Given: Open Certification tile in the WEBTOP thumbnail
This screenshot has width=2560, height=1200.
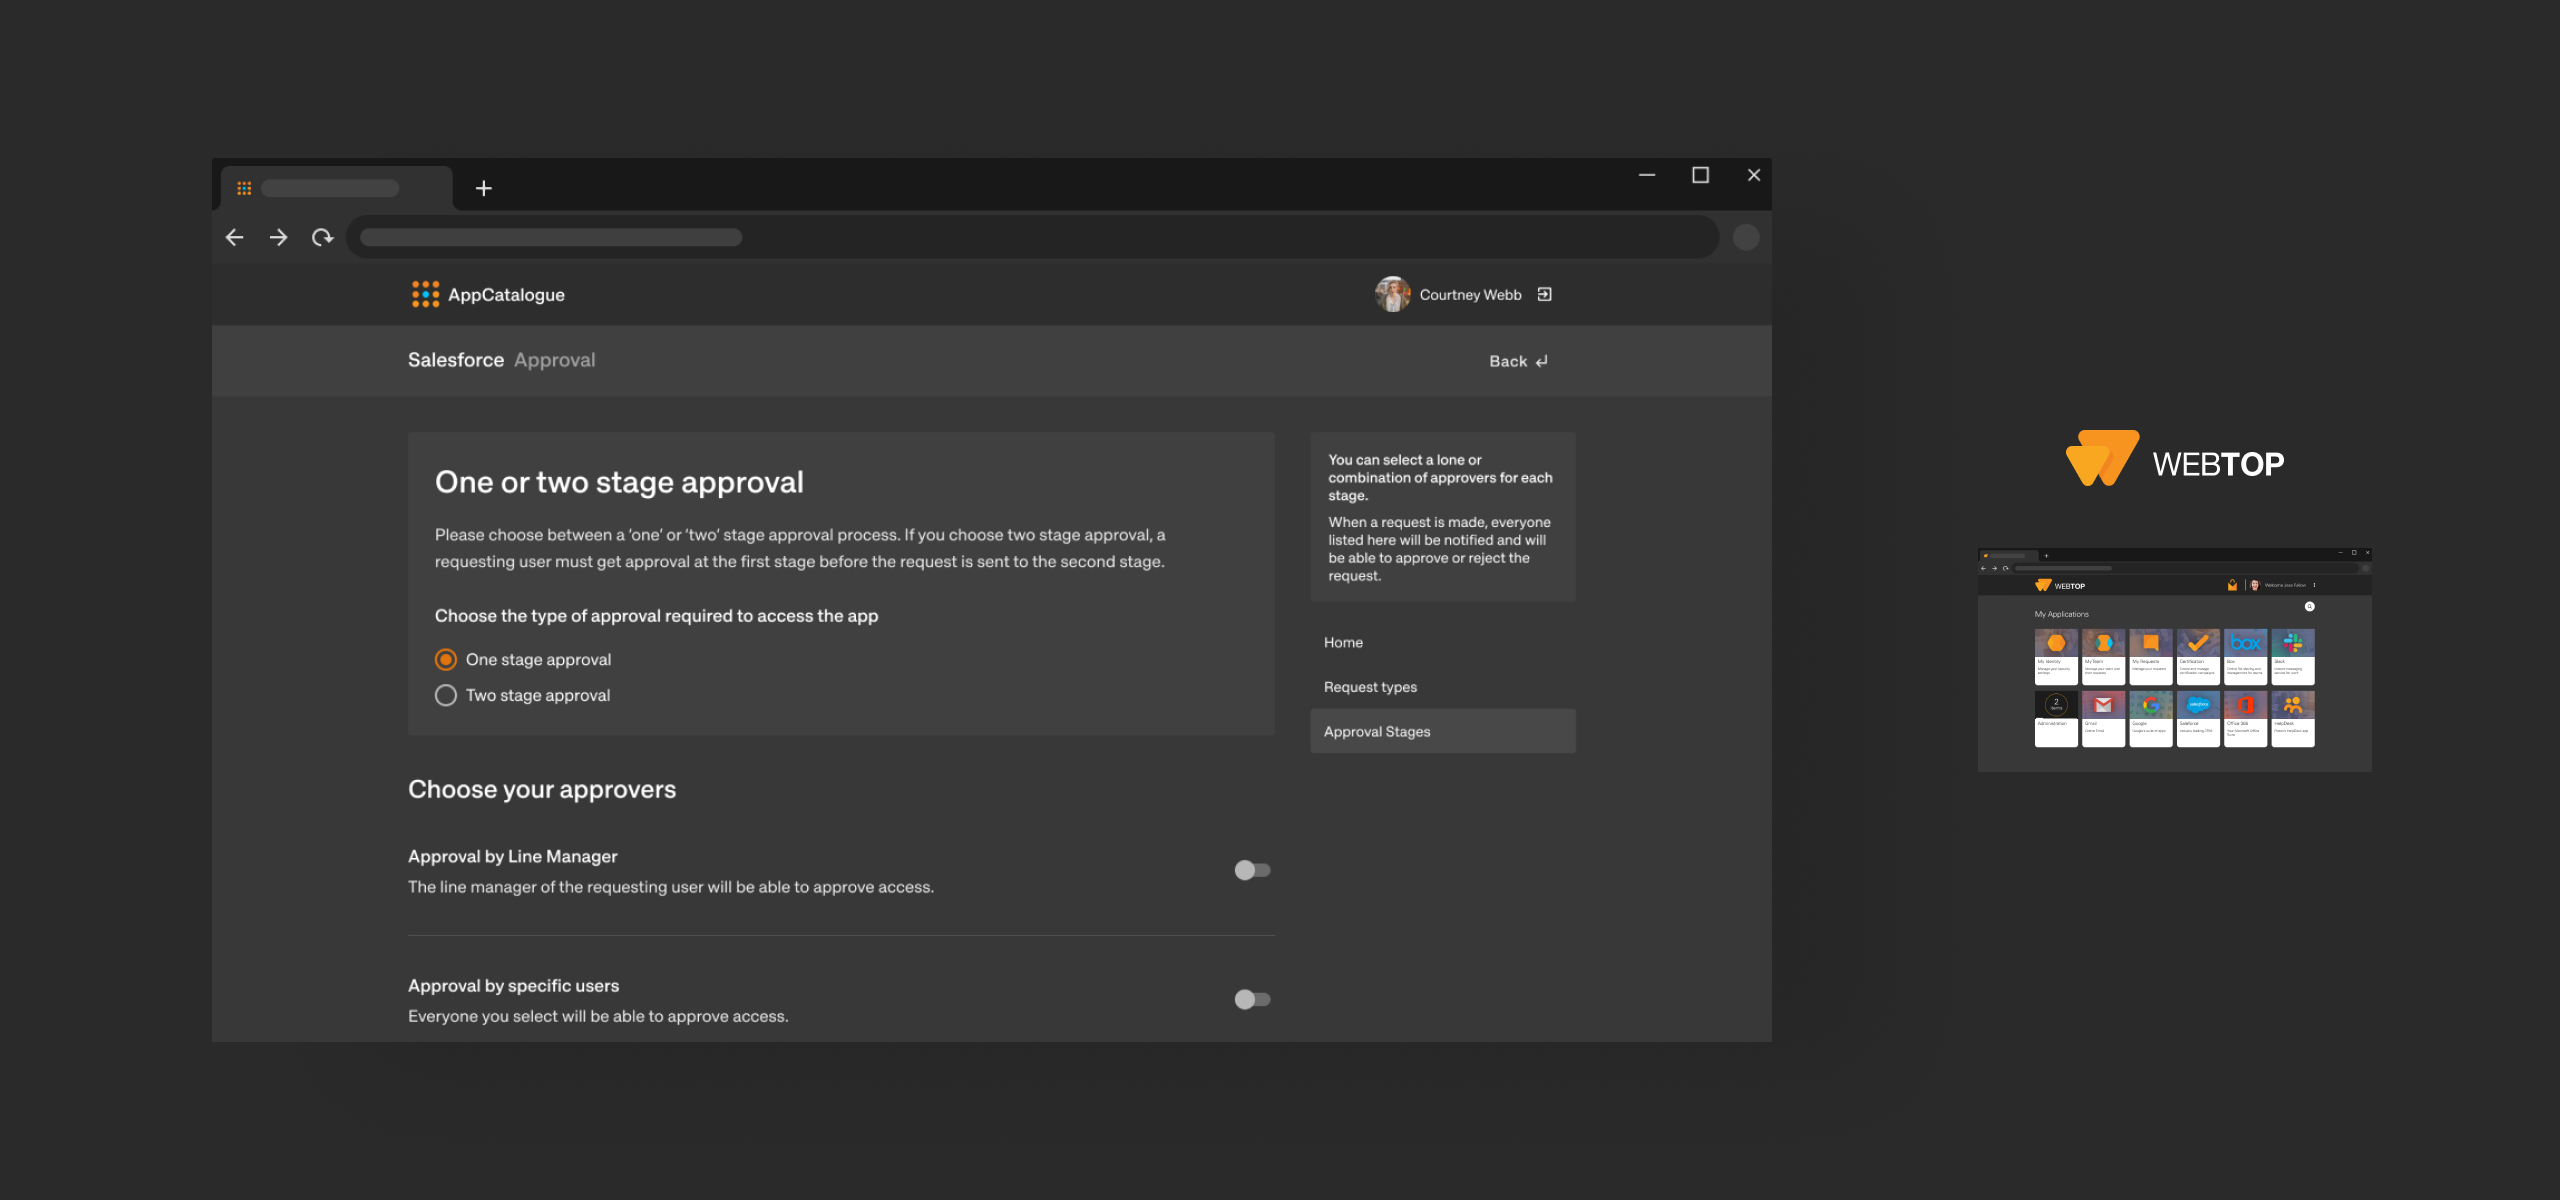Looking at the screenshot, I should [x=2198, y=657].
